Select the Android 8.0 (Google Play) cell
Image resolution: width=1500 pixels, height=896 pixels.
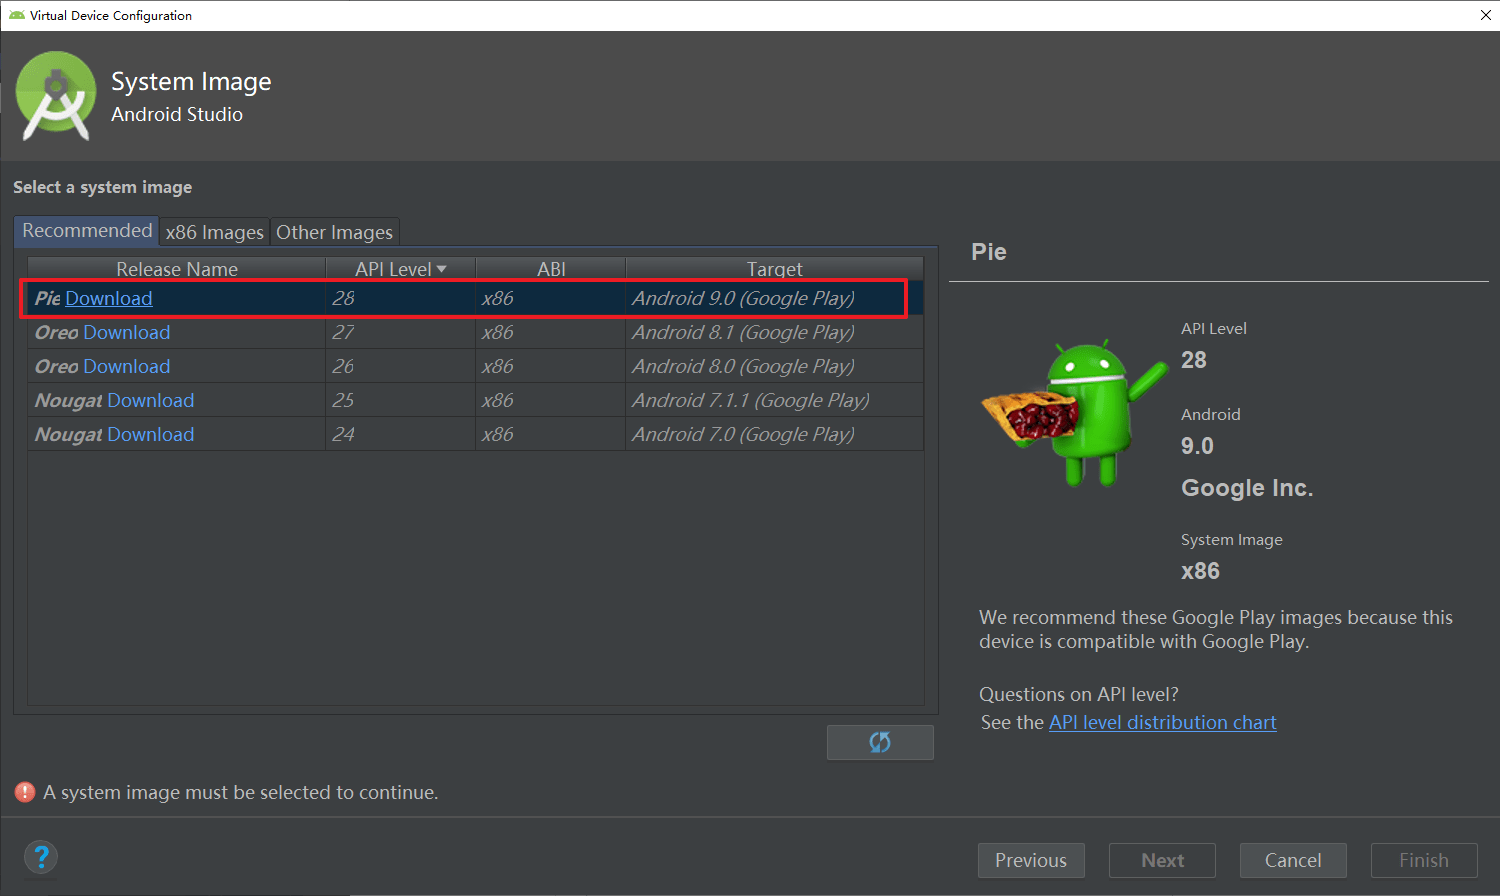pos(775,366)
